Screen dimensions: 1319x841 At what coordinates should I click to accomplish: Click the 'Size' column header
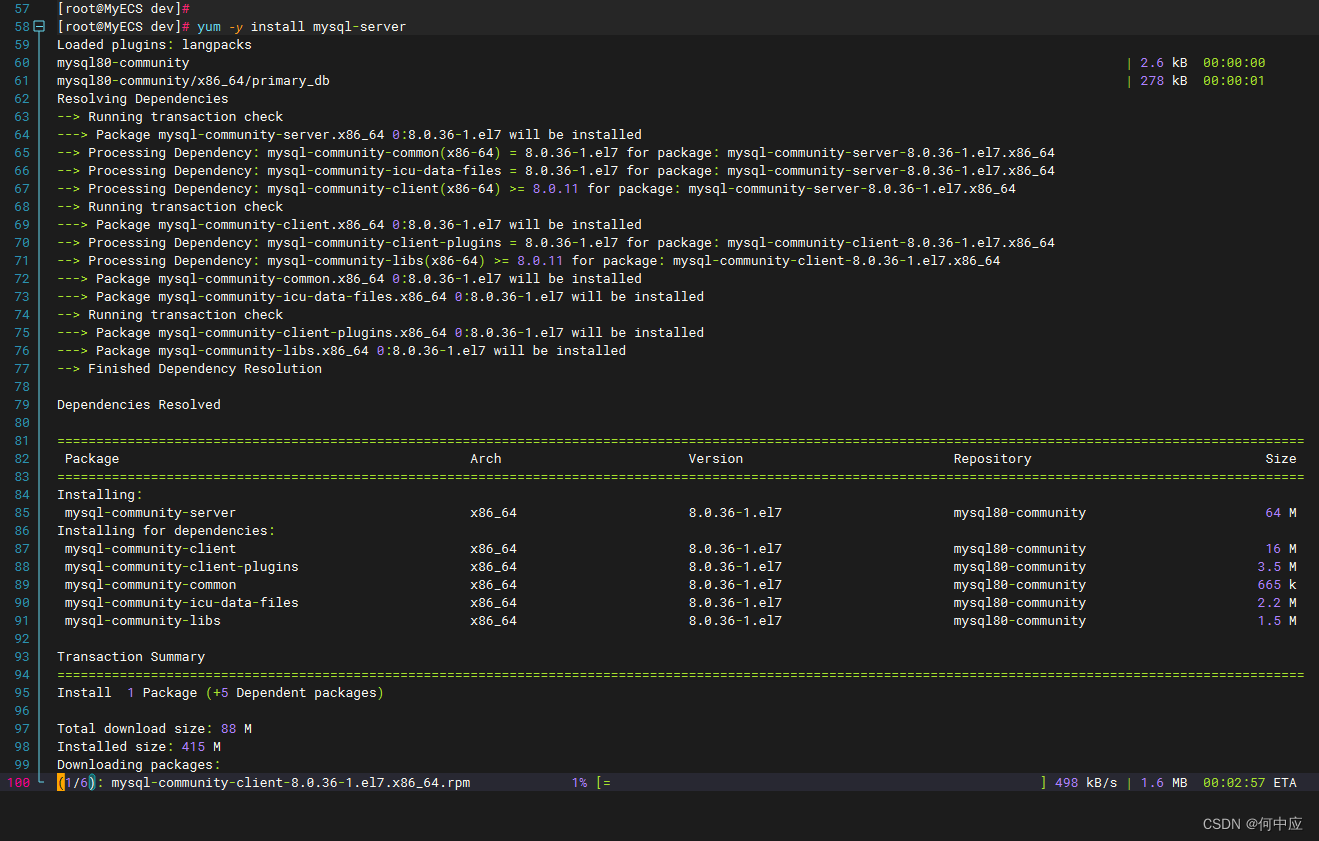[x=1281, y=459]
